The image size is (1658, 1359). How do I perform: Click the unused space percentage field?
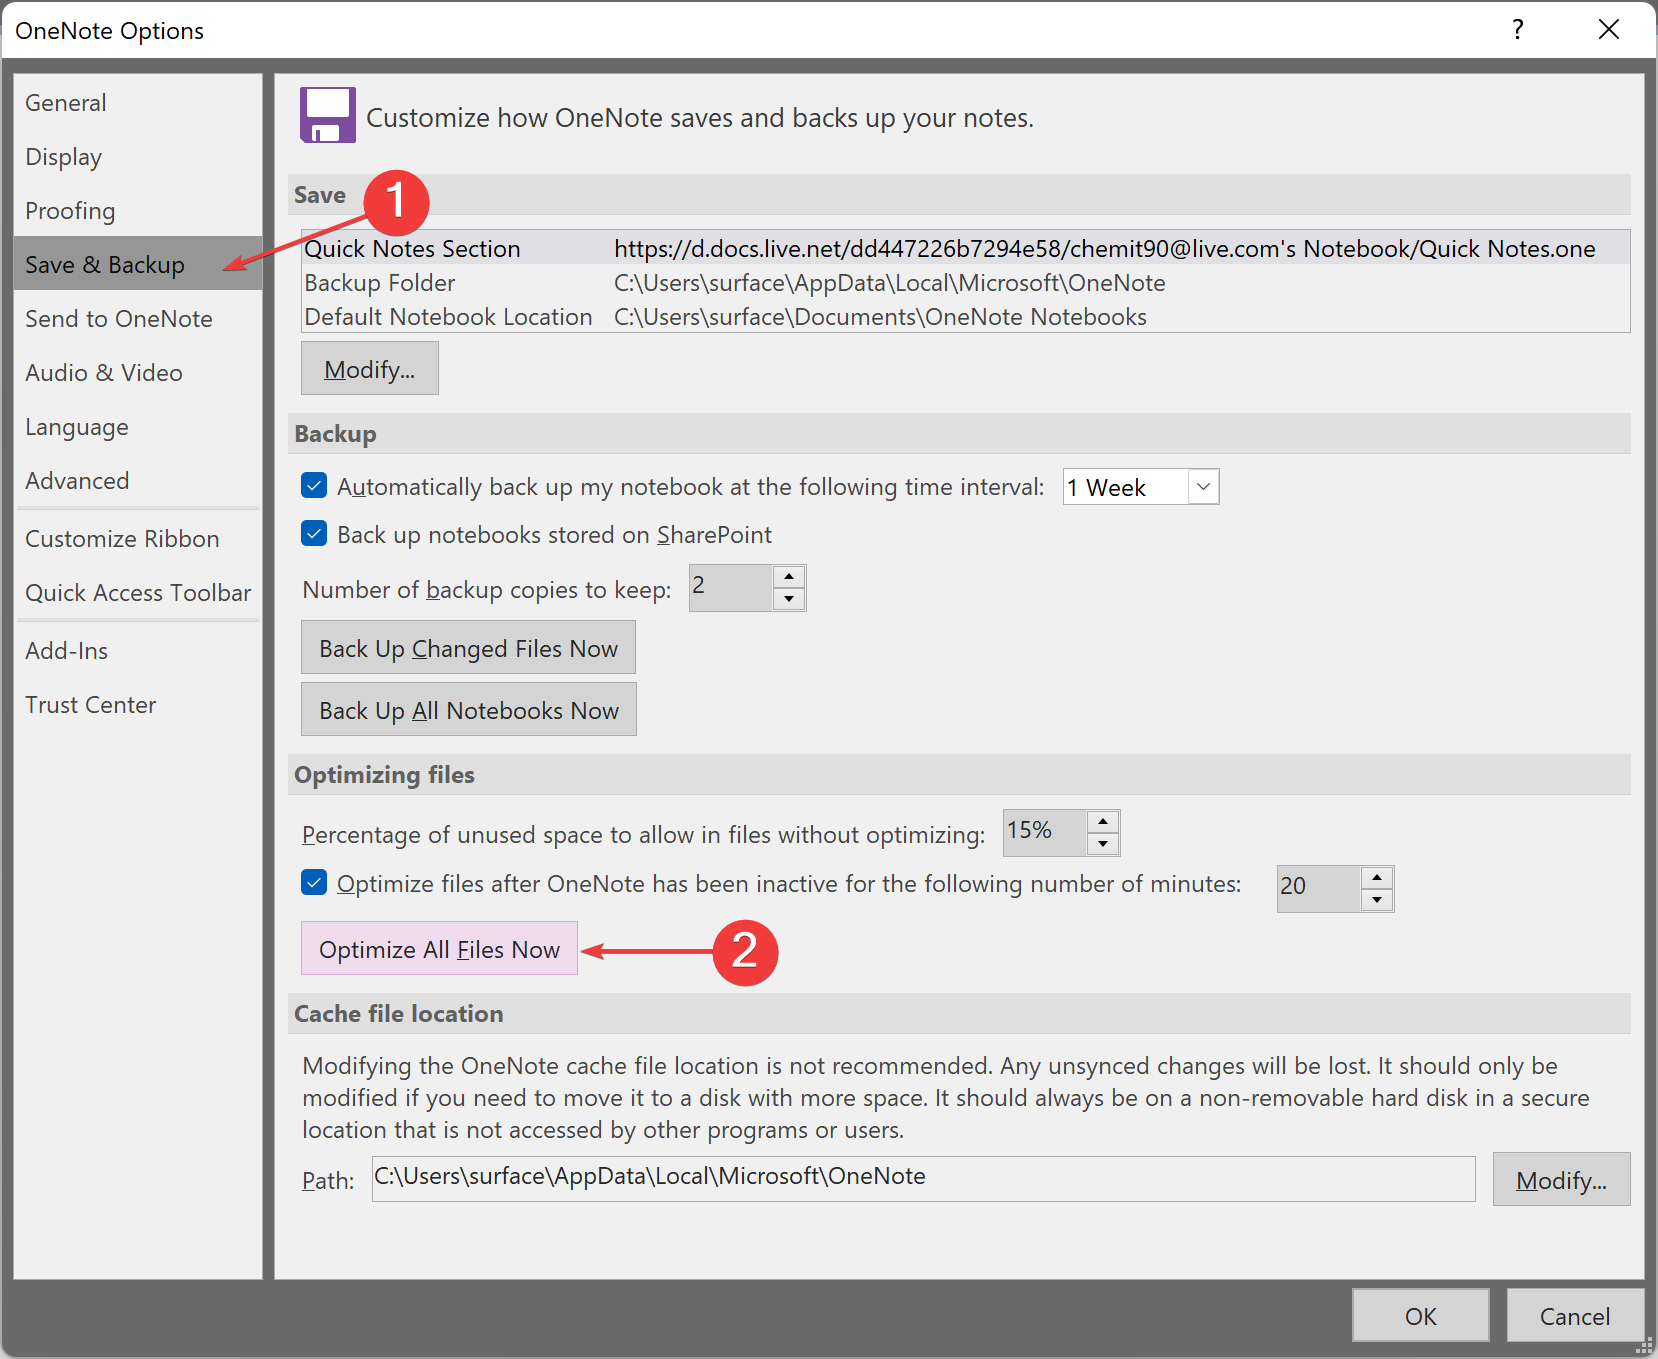coord(1045,833)
